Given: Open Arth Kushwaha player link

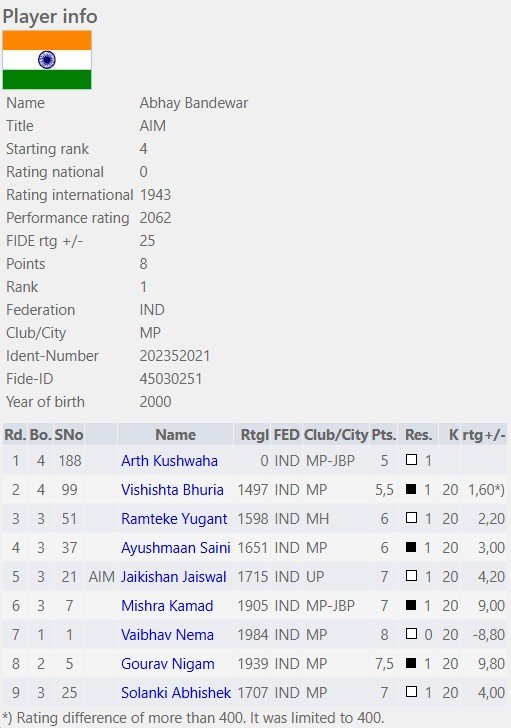Looking at the screenshot, I should point(169,461).
